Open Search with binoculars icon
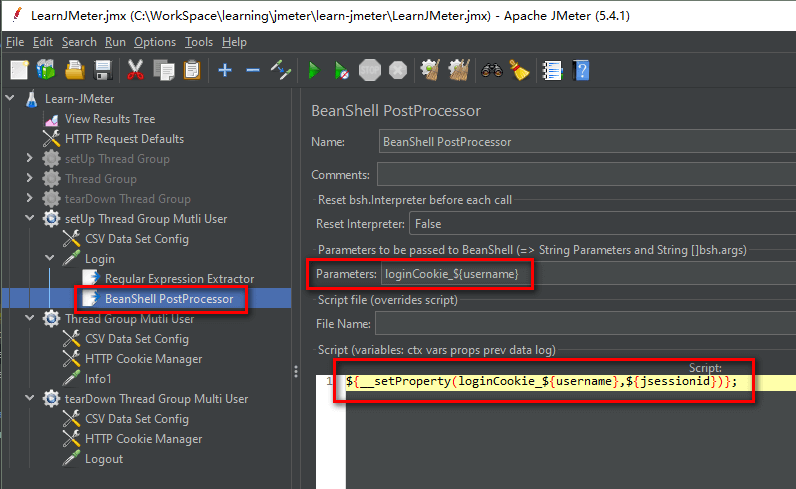Viewport: 796px width, 489px height. pos(491,70)
